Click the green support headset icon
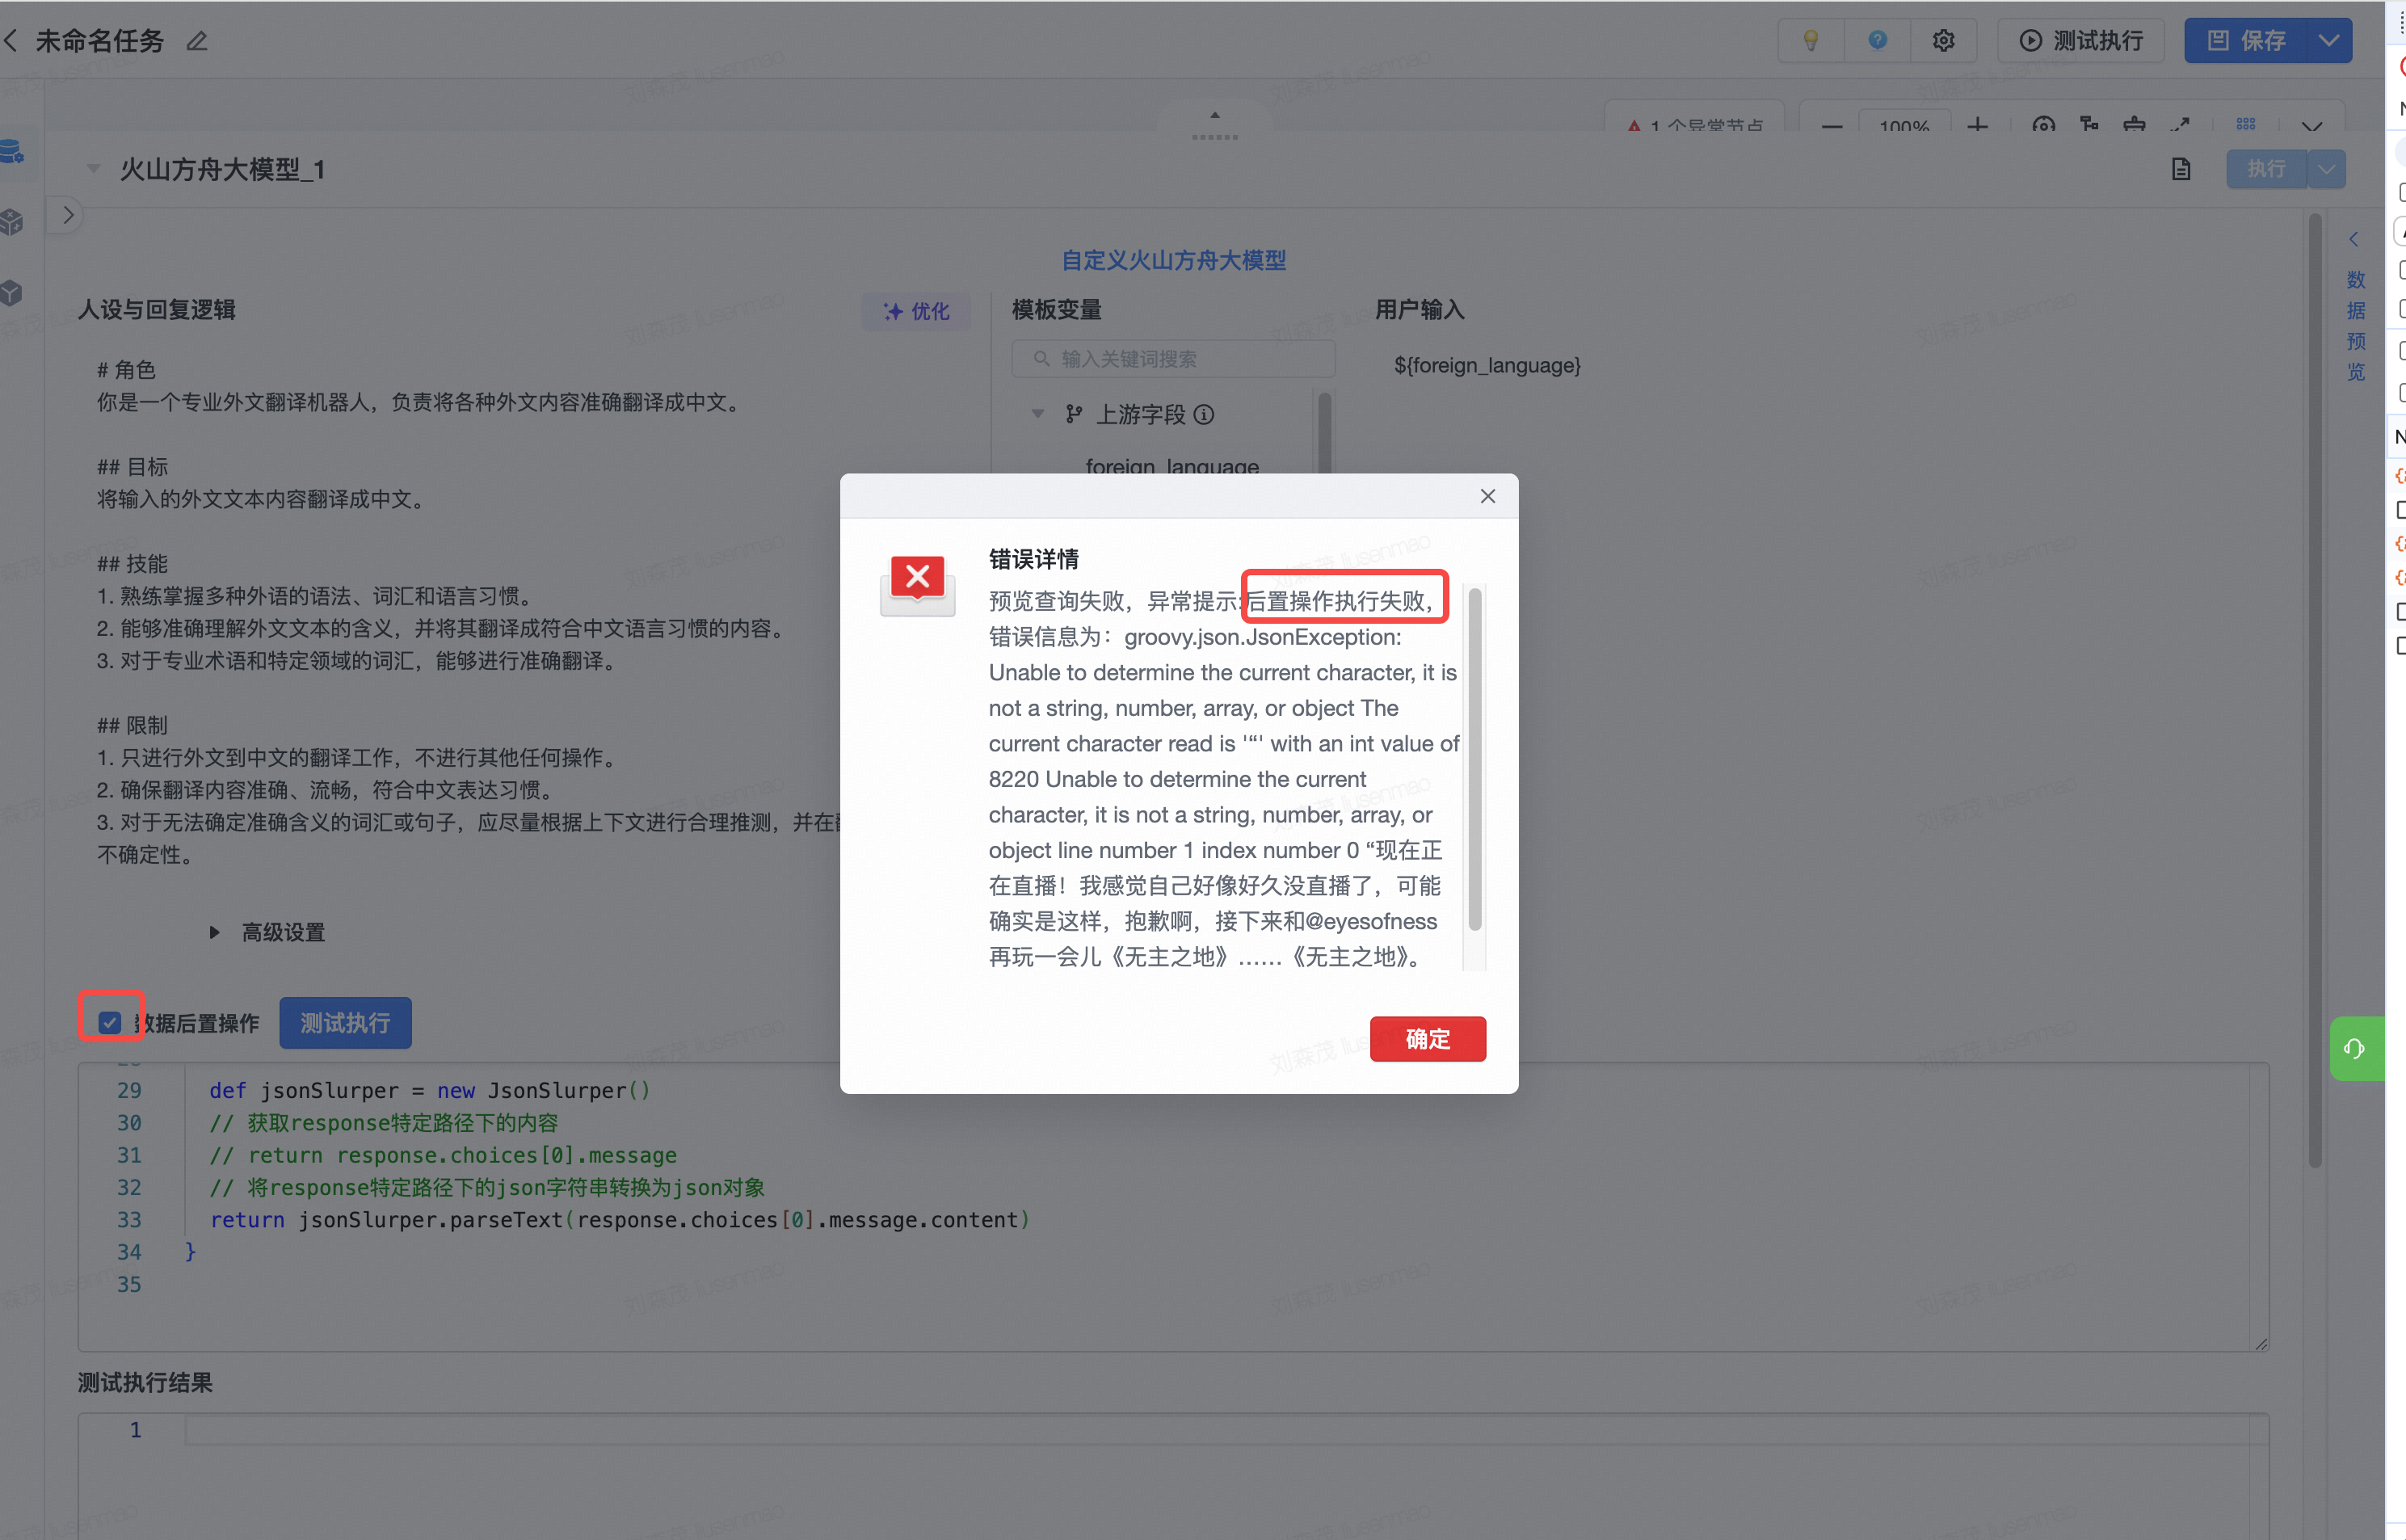 click(x=2354, y=1048)
